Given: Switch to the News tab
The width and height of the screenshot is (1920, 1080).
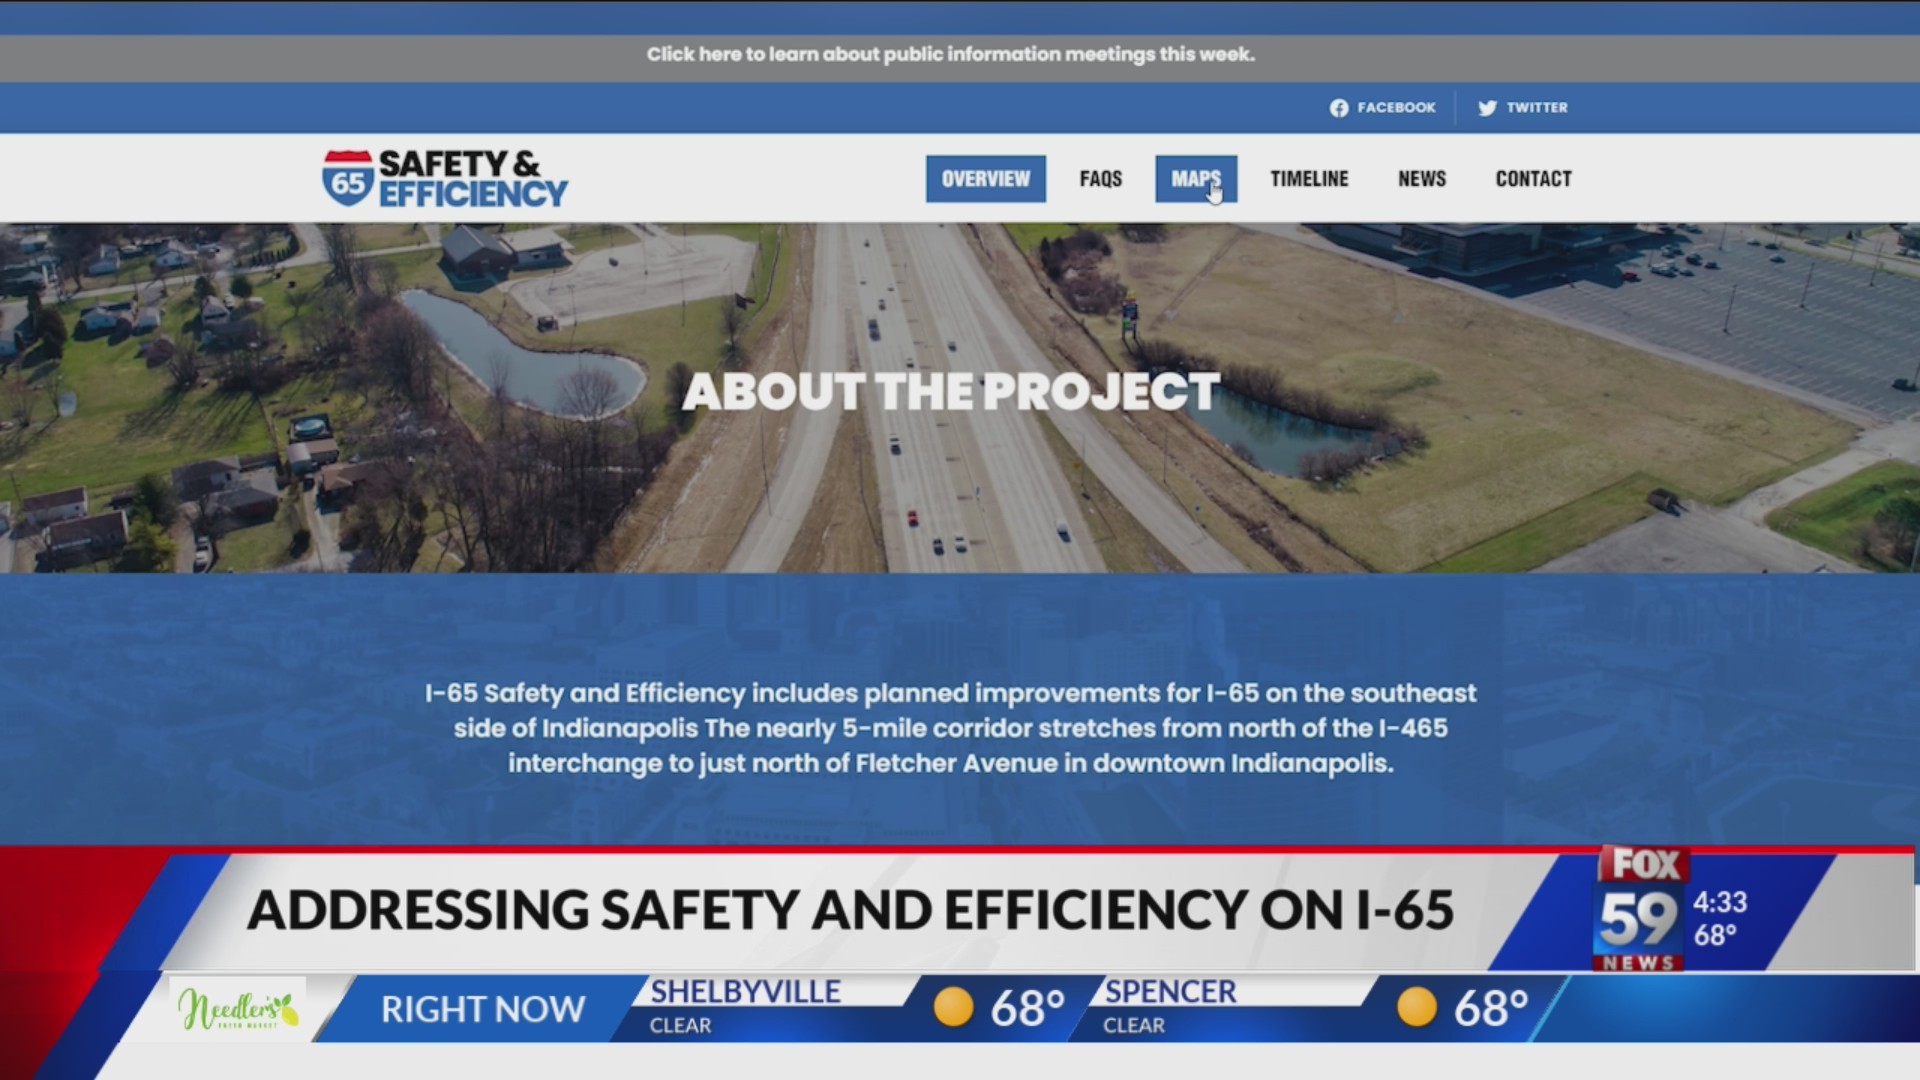Looking at the screenshot, I should point(1421,178).
